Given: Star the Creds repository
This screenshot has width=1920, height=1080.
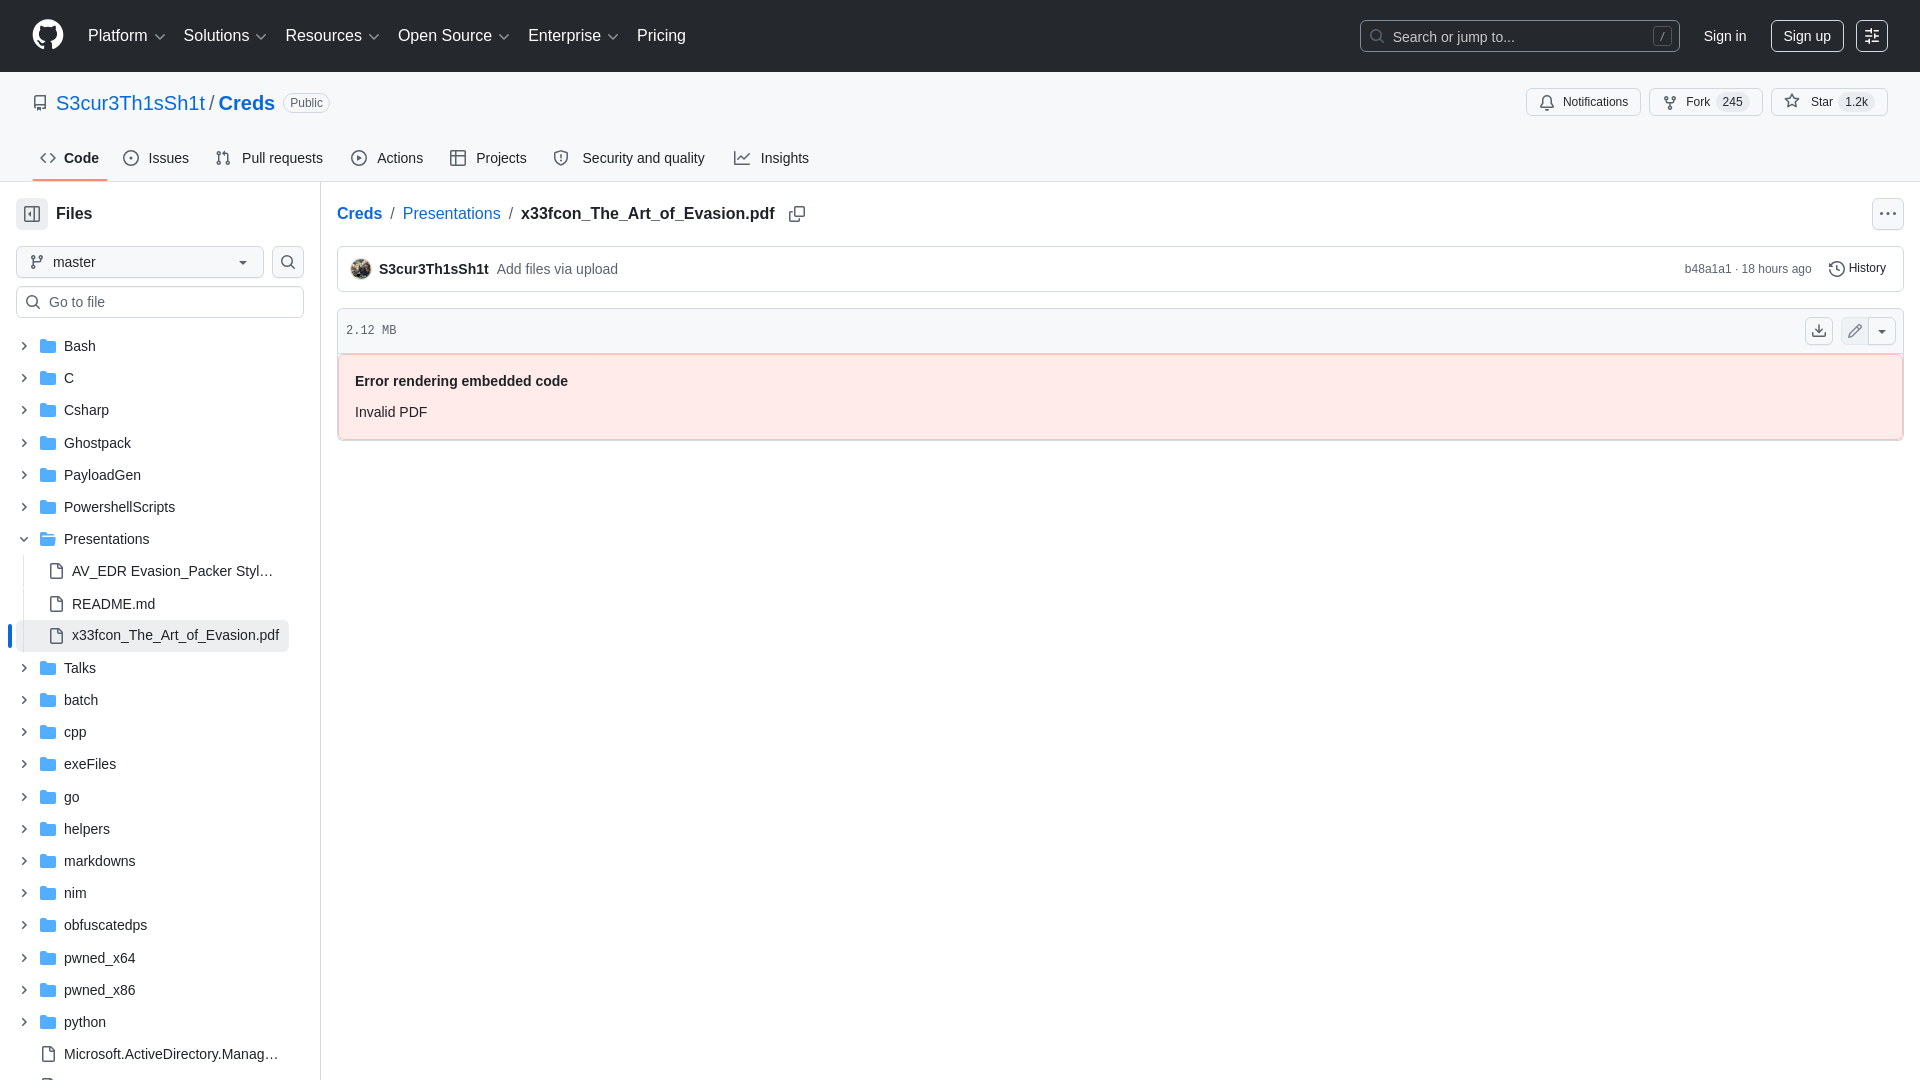Looking at the screenshot, I should tap(1829, 102).
